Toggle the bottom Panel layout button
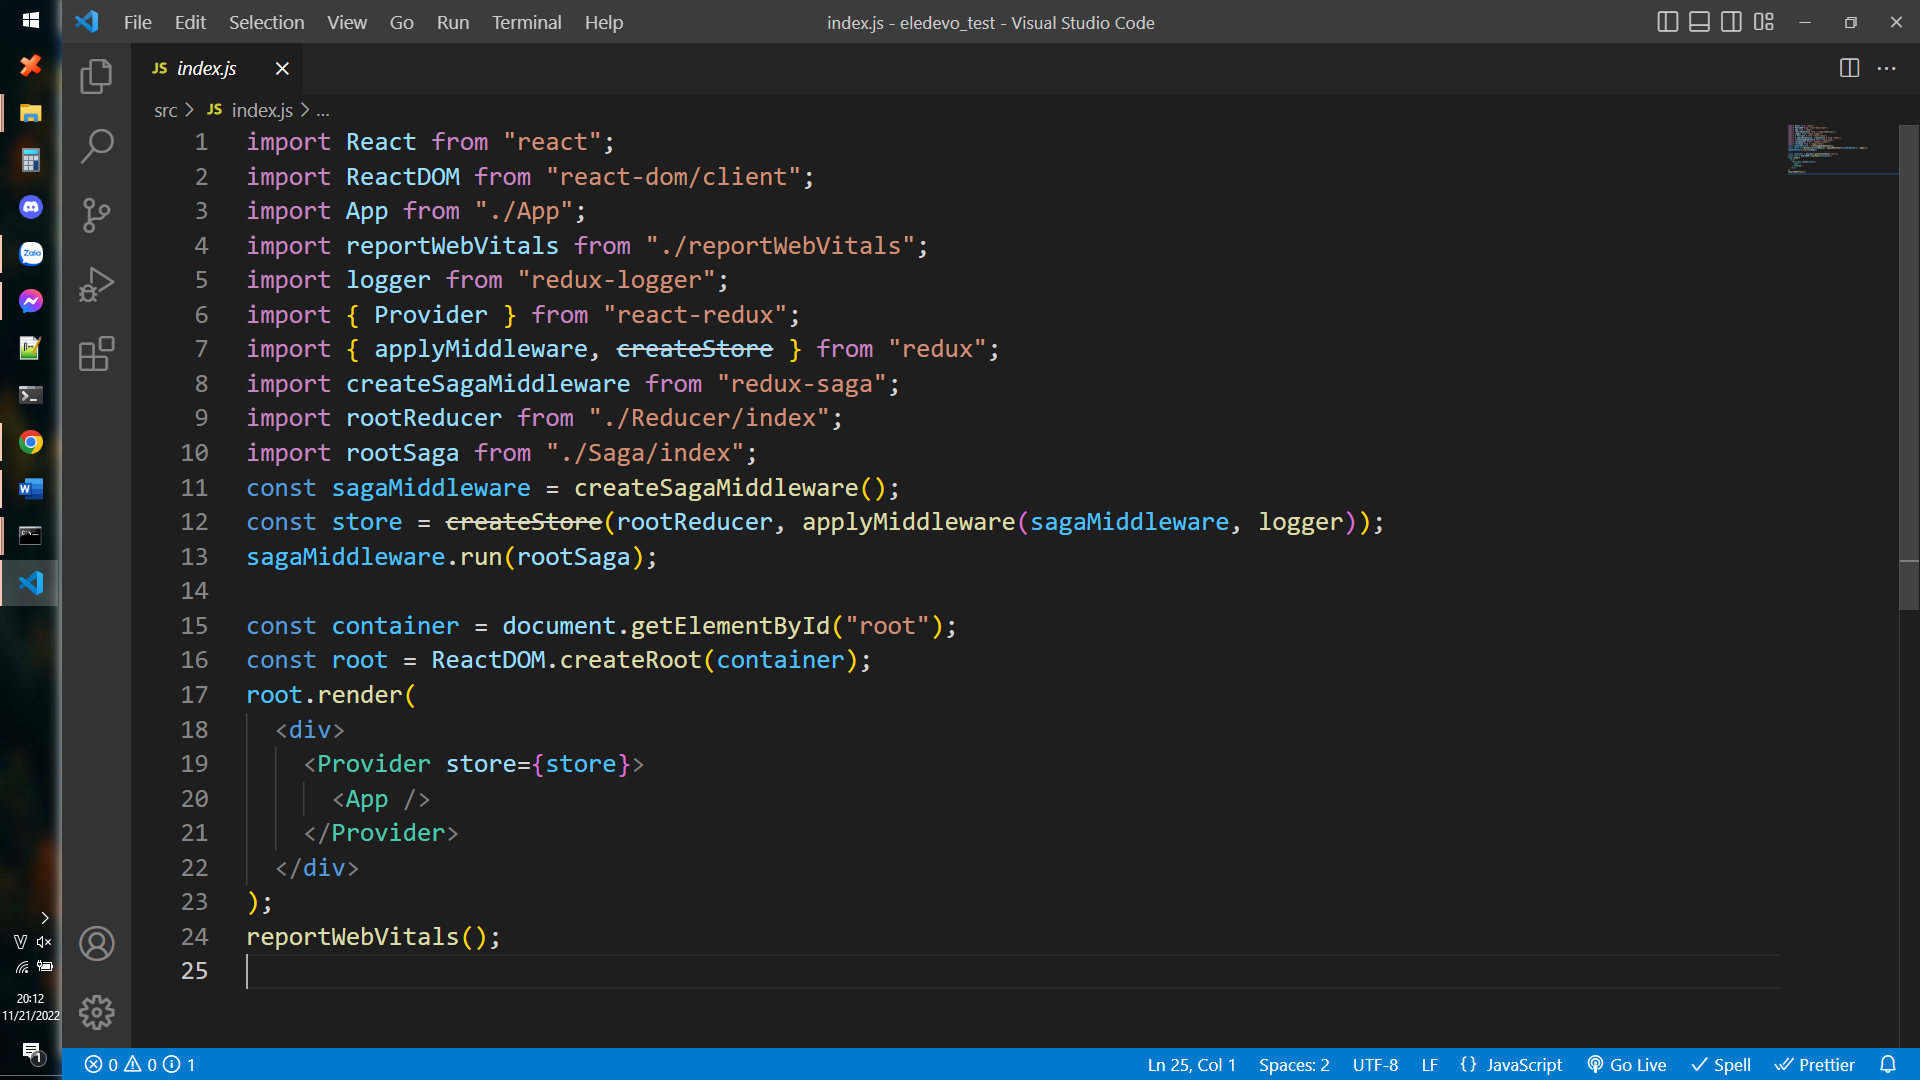The width and height of the screenshot is (1920, 1080). click(1699, 22)
